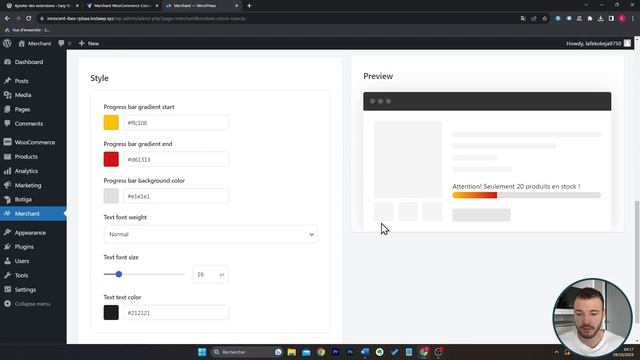Open a new browser tab
Image resolution: width=640 pixels, height=360 pixels.
249,6
